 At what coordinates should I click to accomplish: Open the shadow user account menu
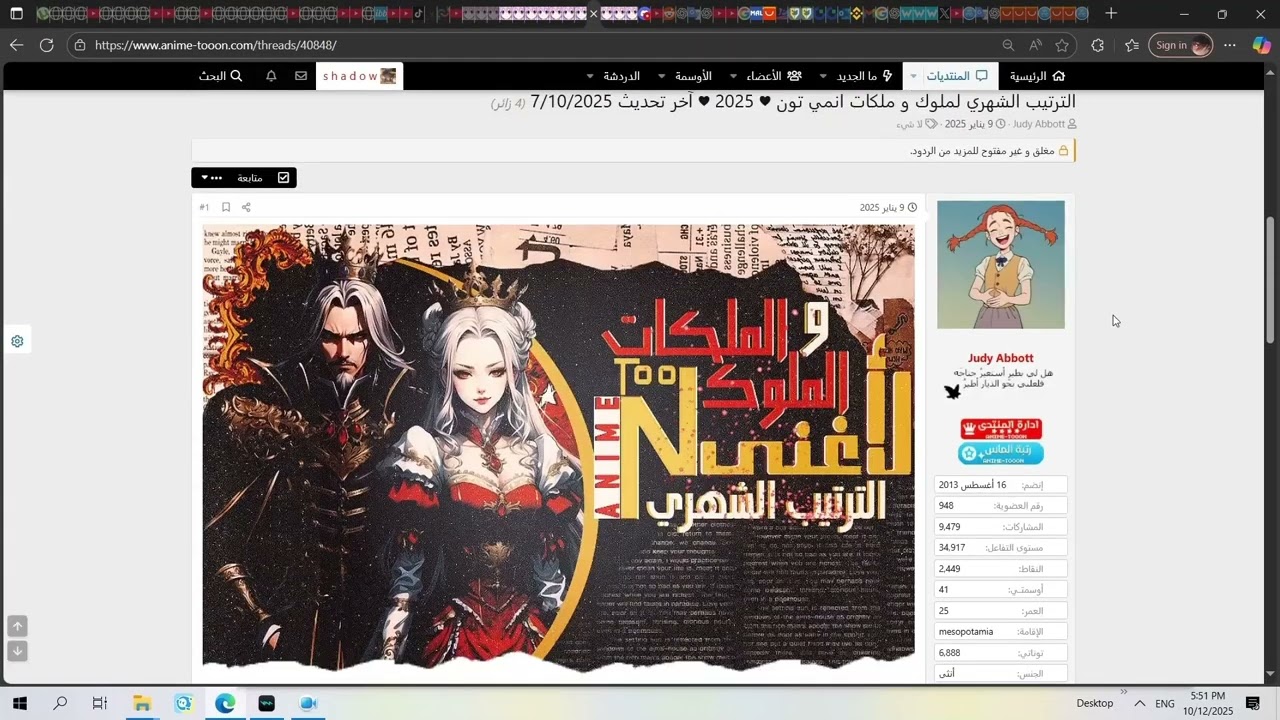pos(360,76)
